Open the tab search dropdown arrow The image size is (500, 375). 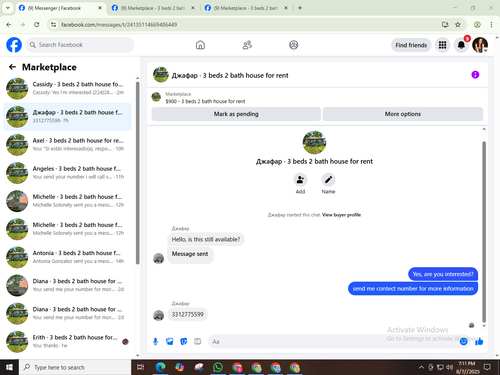click(x=7, y=8)
